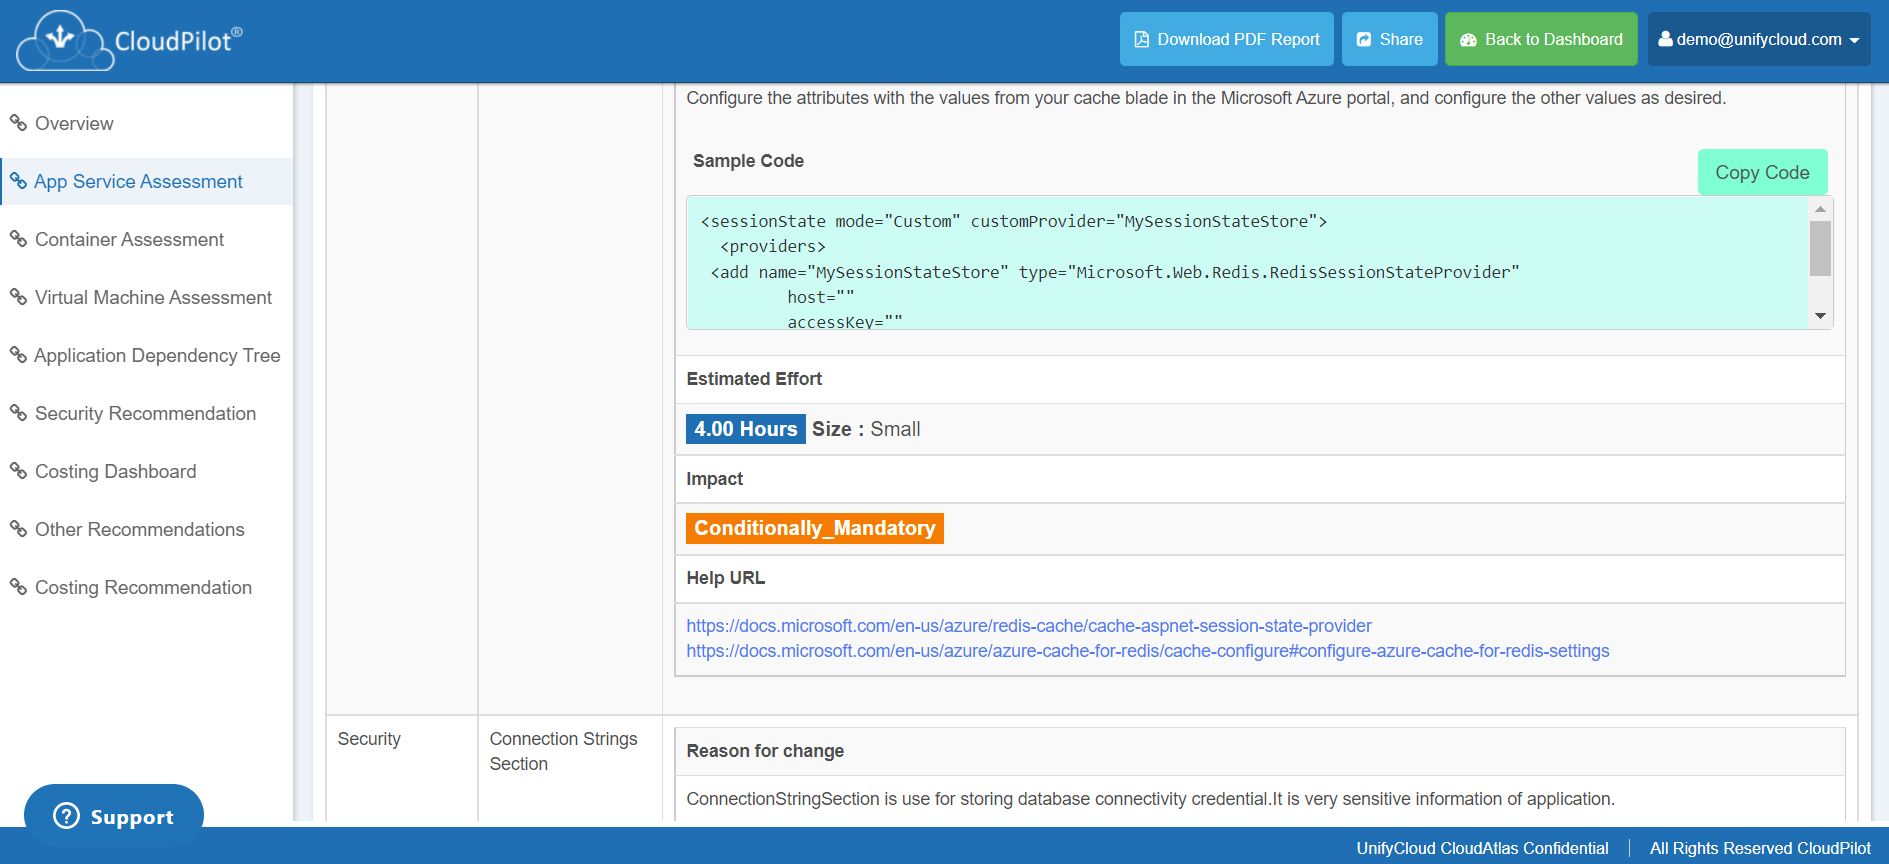Screen dimensions: 1889x864
Task: Copy the sample code
Action: coord(1762,172)
